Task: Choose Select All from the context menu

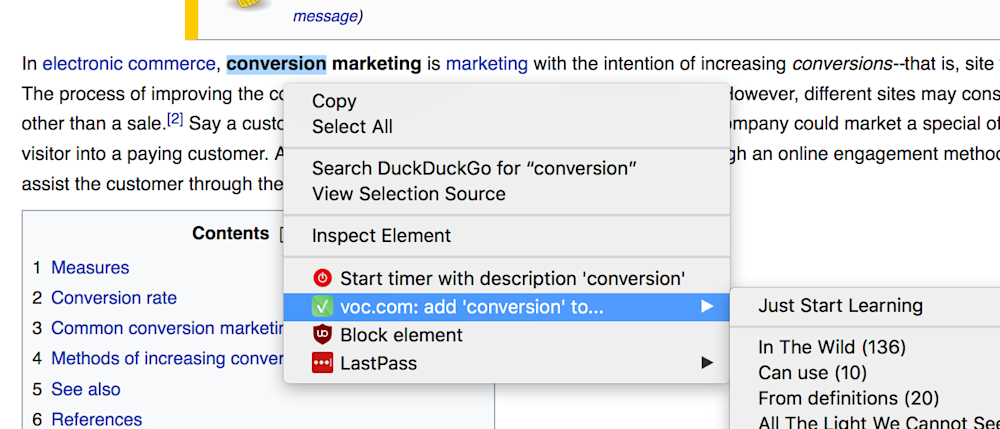Action: point(352,127)
